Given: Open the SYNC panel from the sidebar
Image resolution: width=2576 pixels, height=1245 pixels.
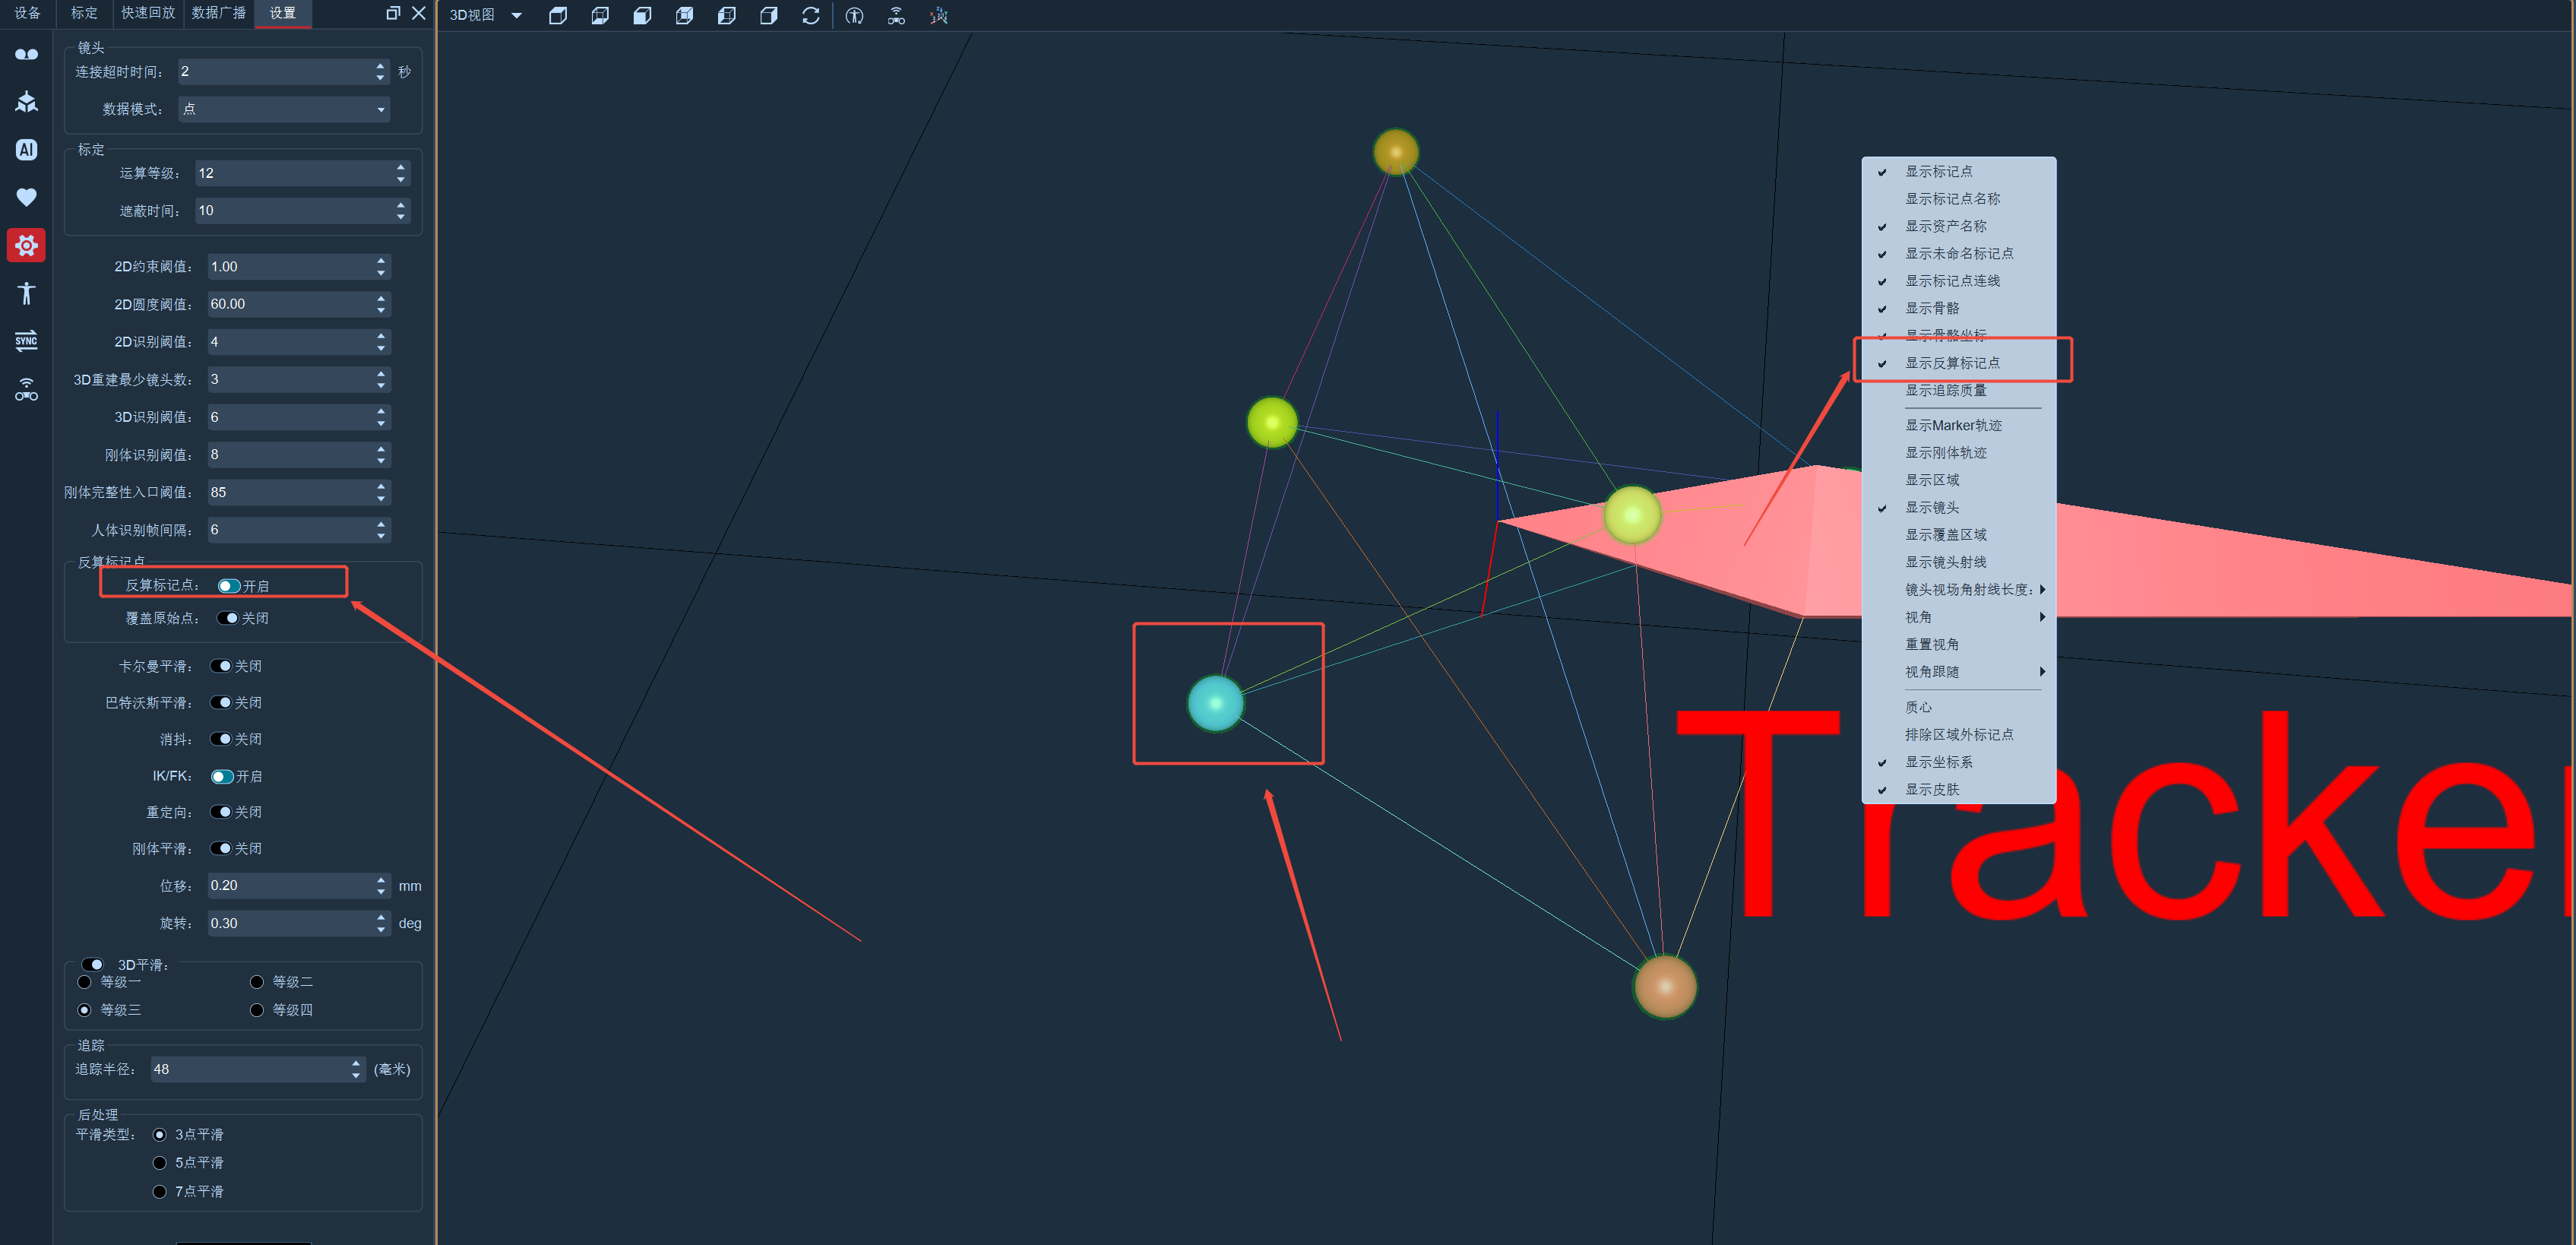Looking at the screenshot, I should [x=26, y=340].
